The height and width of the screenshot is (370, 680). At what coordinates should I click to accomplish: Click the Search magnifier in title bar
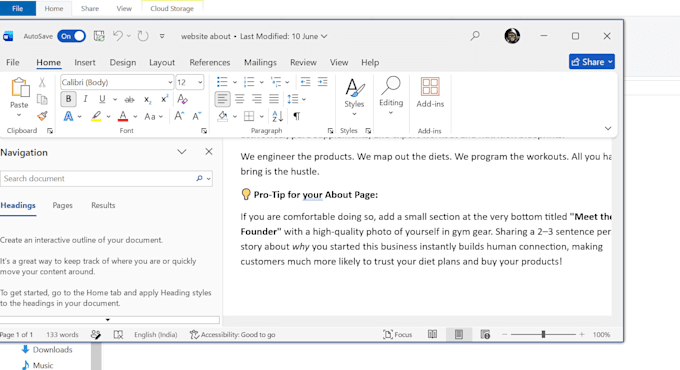475,36
